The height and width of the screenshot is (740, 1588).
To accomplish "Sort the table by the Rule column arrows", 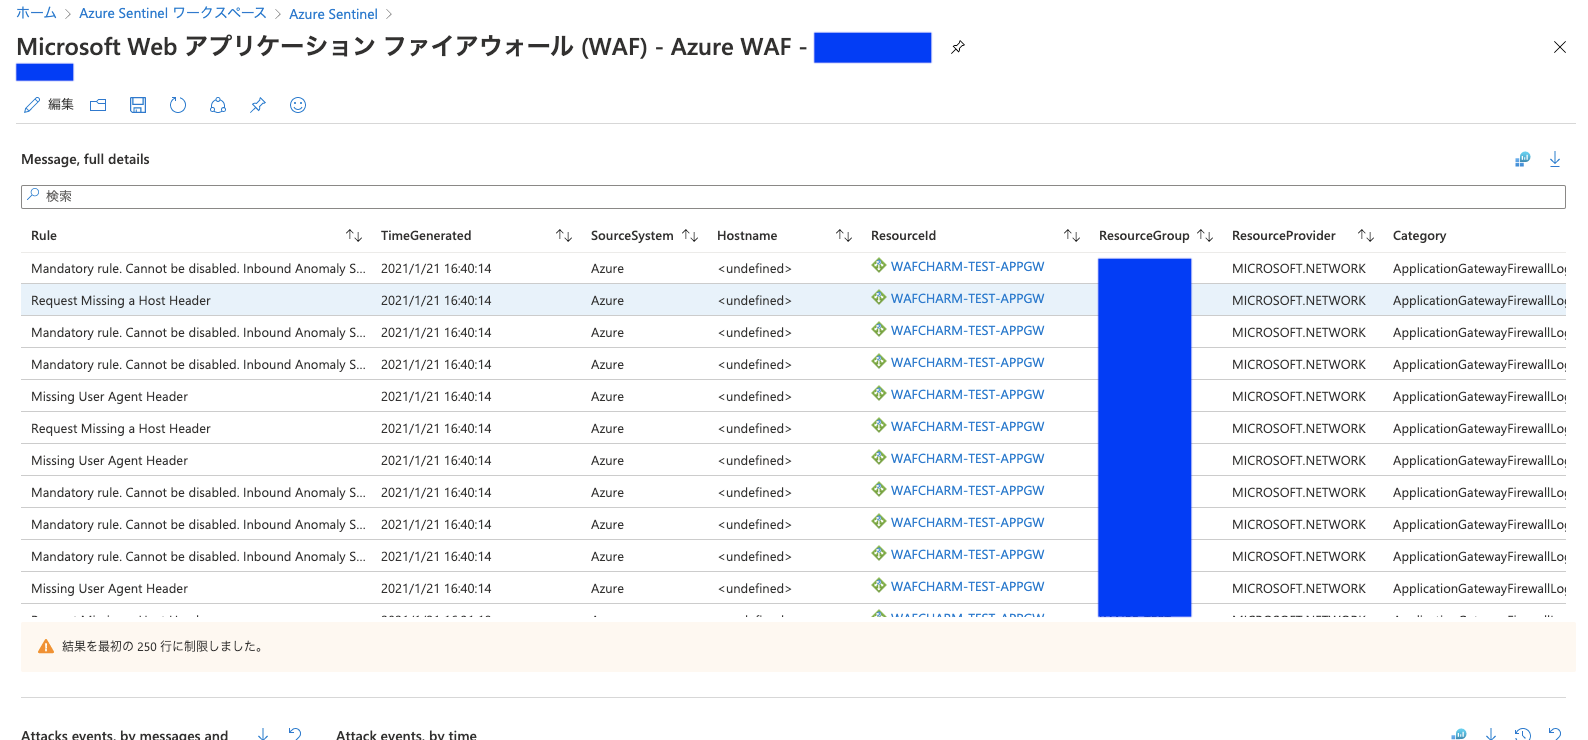I will 354,236.
